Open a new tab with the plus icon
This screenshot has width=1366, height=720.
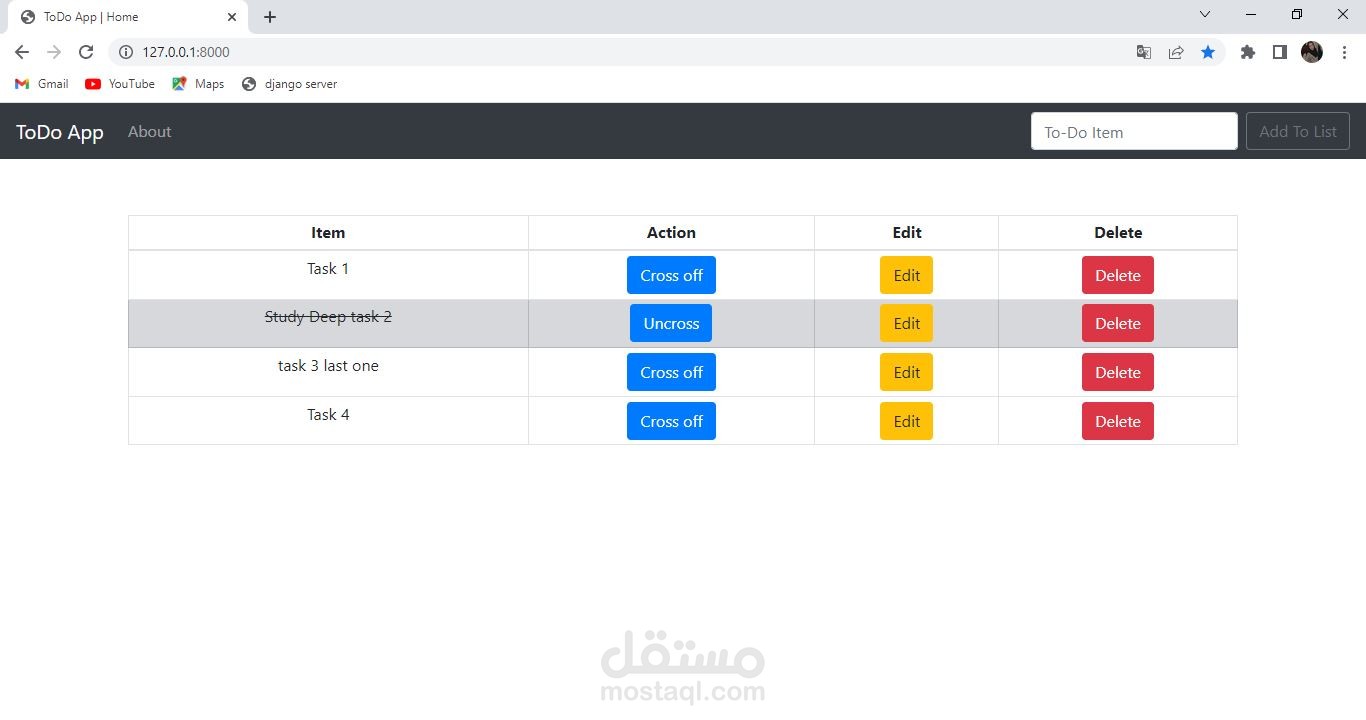click(270, 17)
